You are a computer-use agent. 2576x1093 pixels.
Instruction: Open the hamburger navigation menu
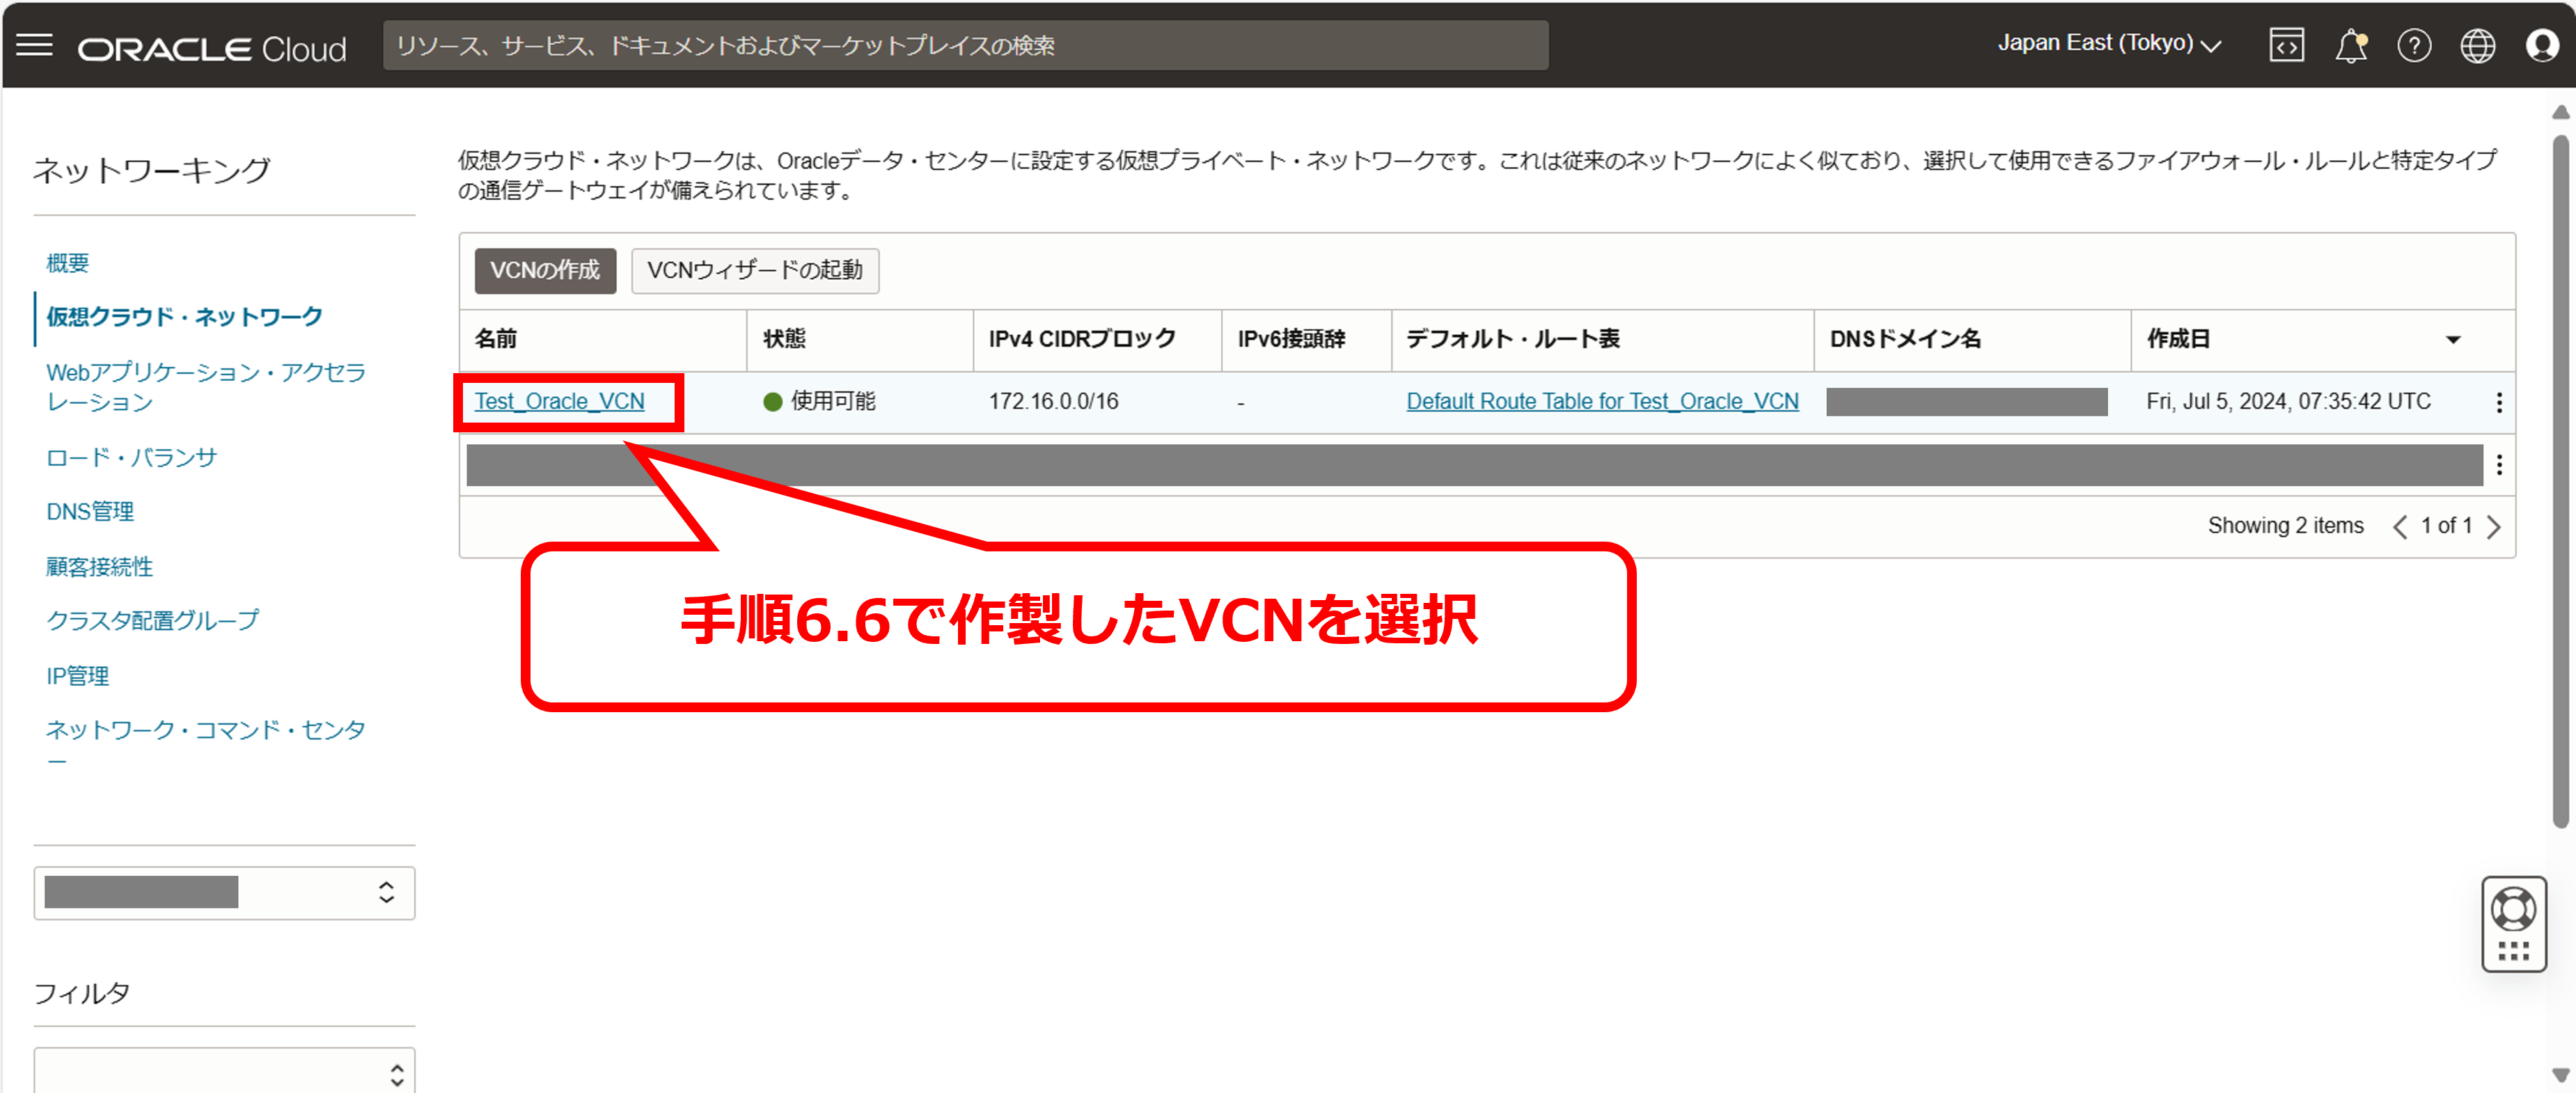click(35, 45)
